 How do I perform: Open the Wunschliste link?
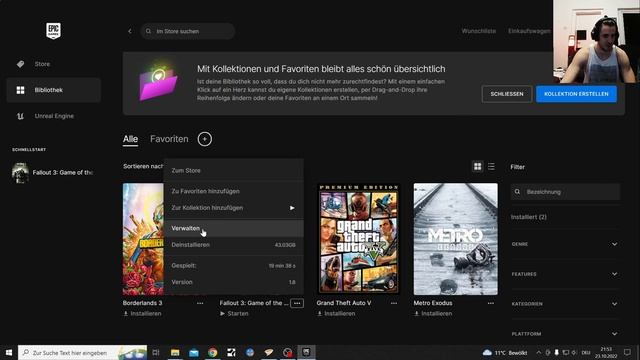478,31
